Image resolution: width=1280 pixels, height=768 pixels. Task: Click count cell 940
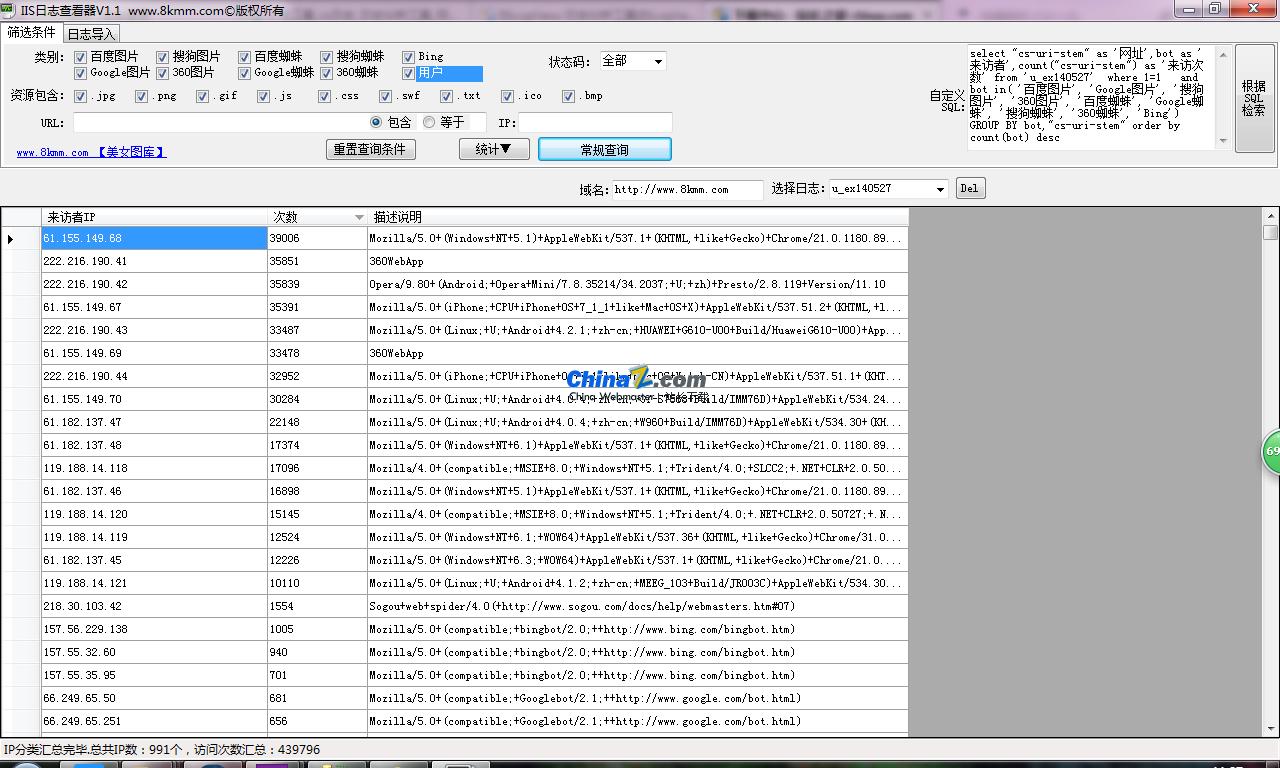317,652
